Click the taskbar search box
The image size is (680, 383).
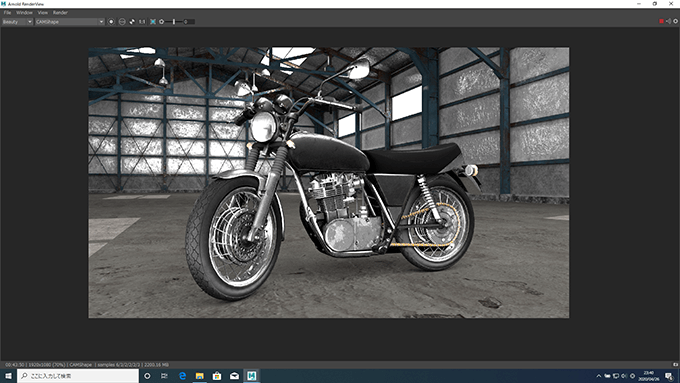(x=78, y=376)
